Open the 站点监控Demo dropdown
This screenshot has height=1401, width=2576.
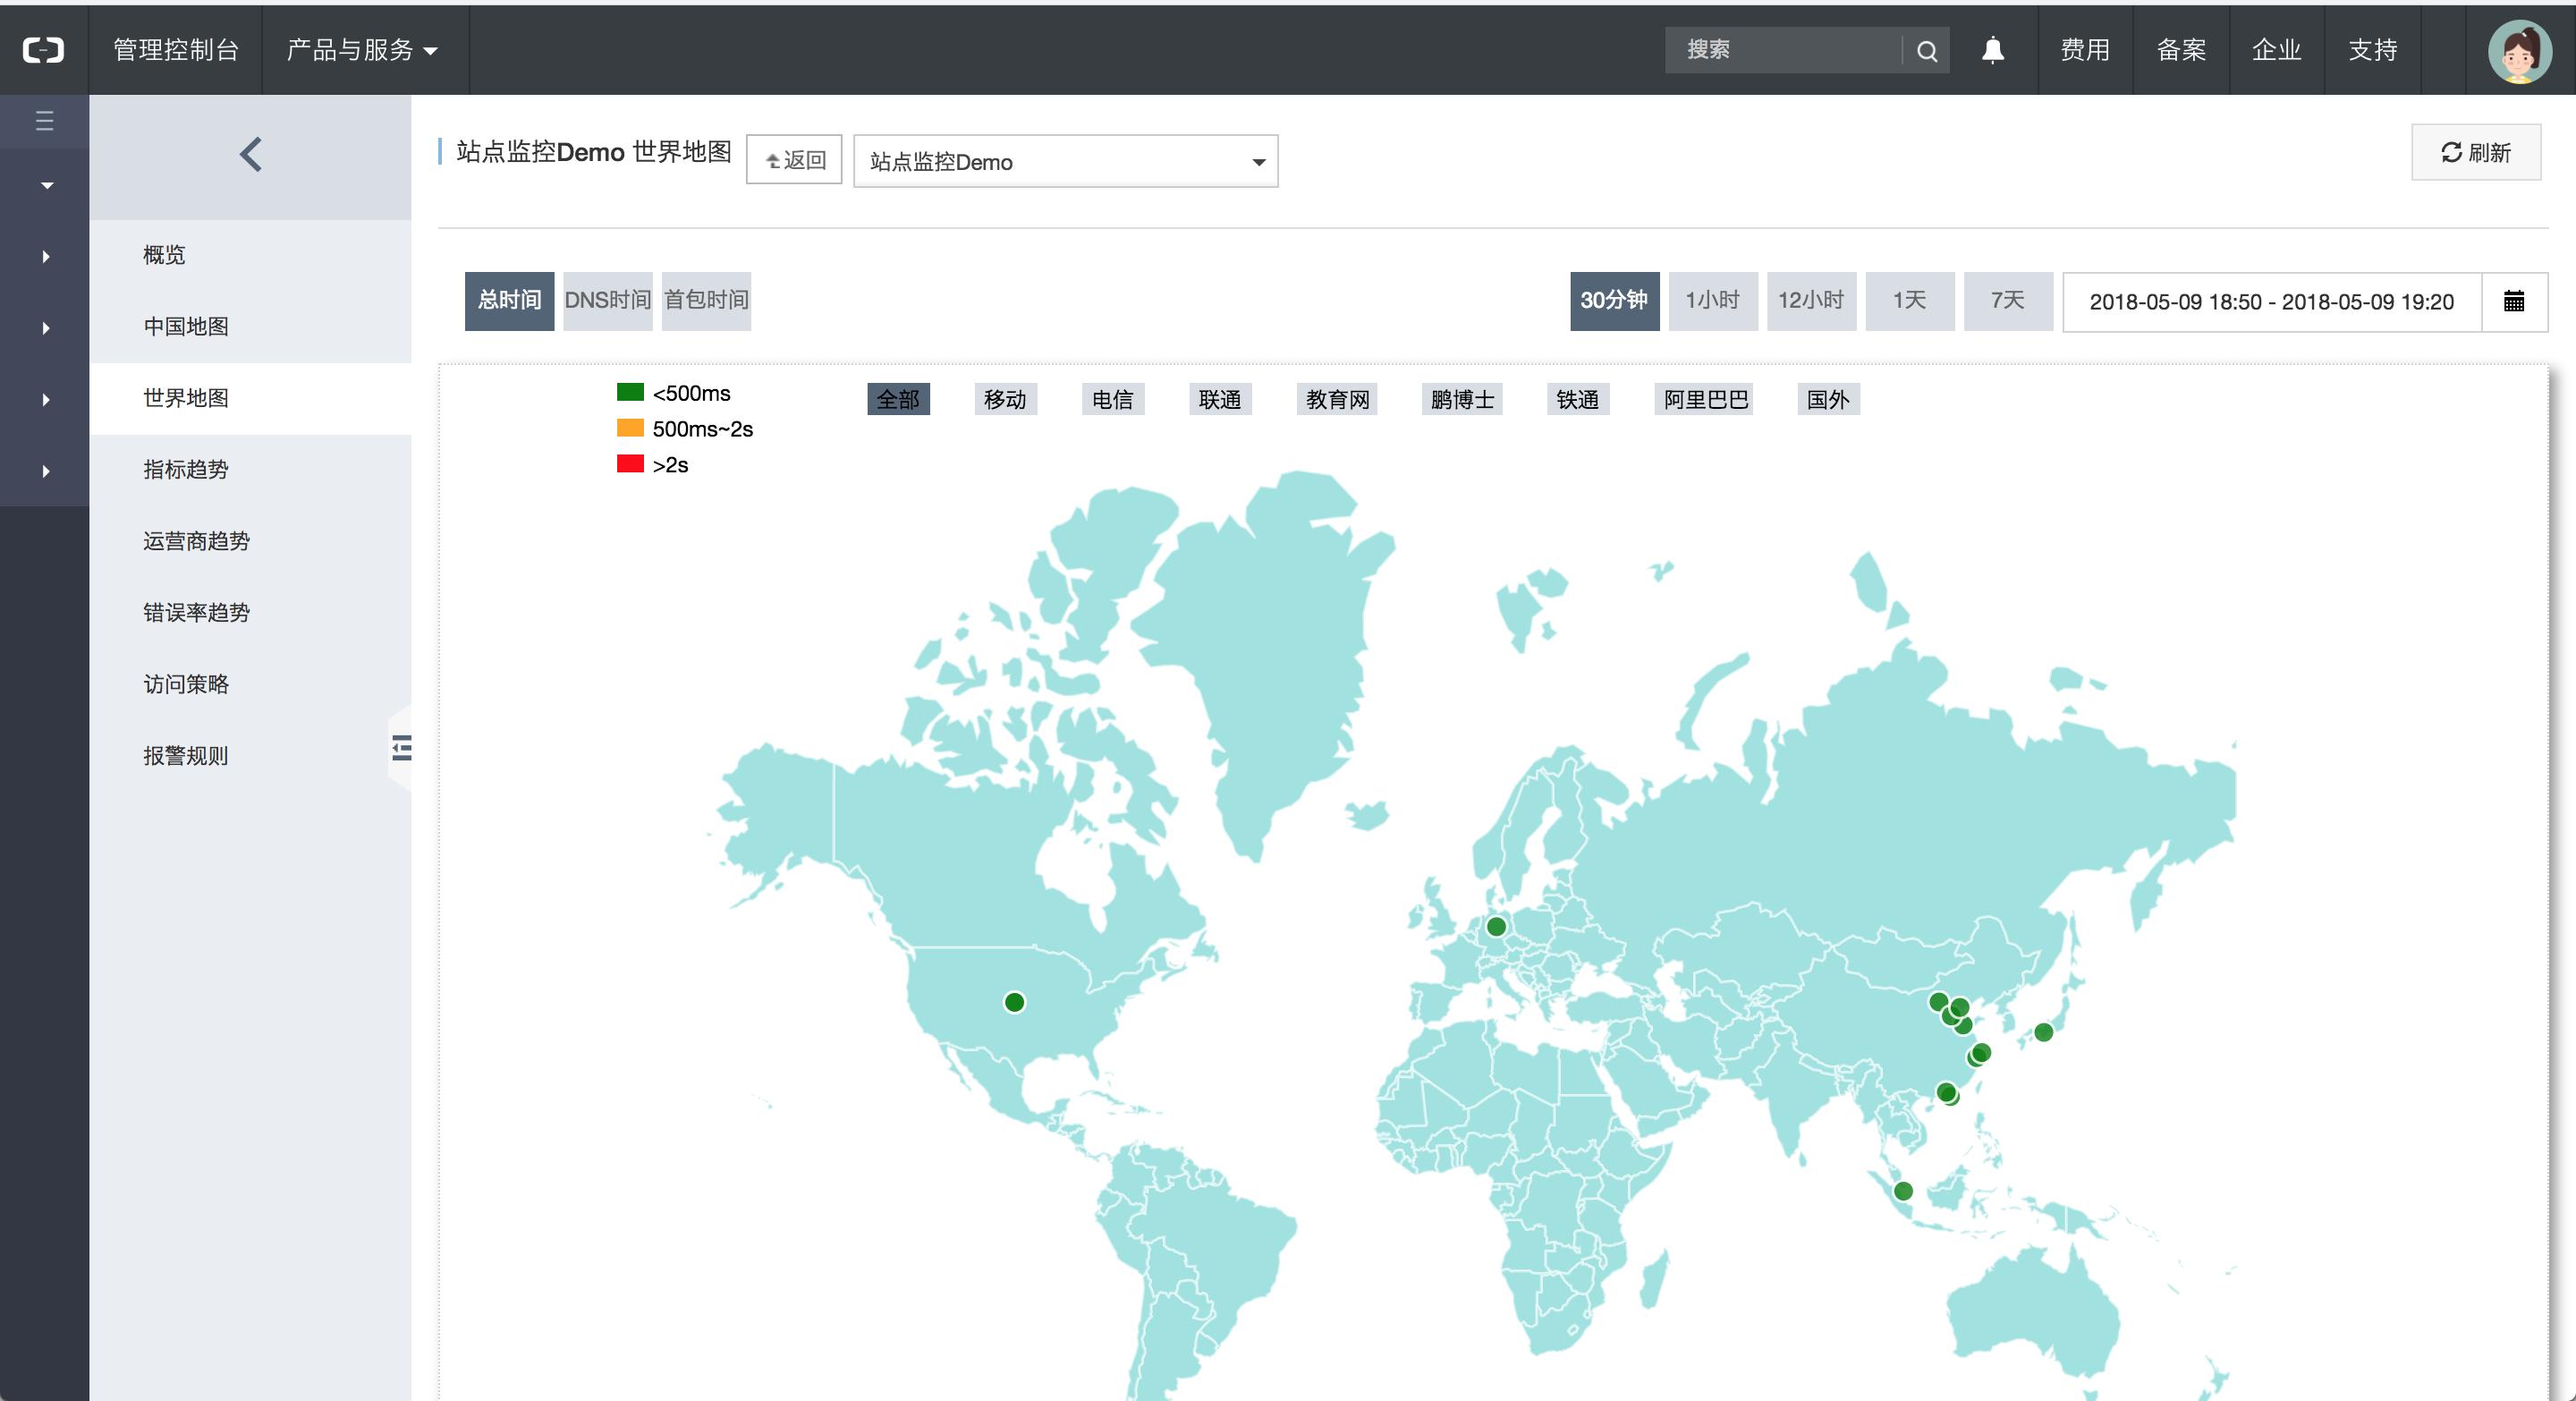pyautogui.click(x=1065, y=161)
